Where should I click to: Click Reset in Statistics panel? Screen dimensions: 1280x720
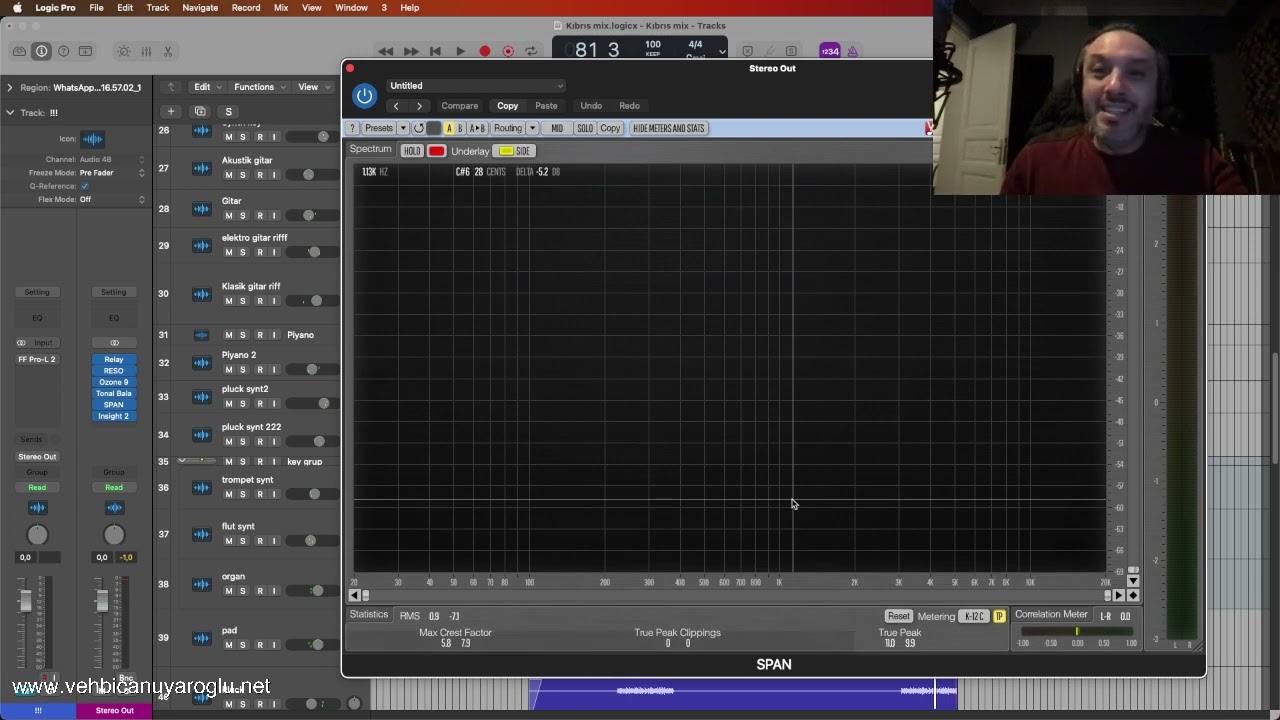898,616
